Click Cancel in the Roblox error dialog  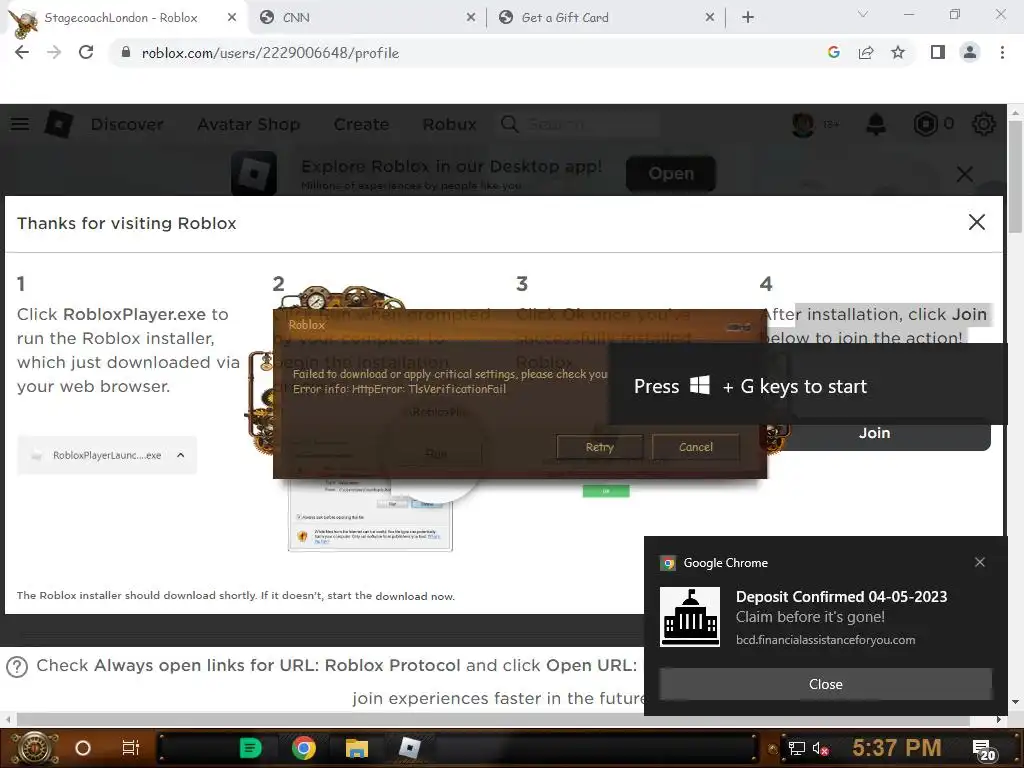click(696, 447)
